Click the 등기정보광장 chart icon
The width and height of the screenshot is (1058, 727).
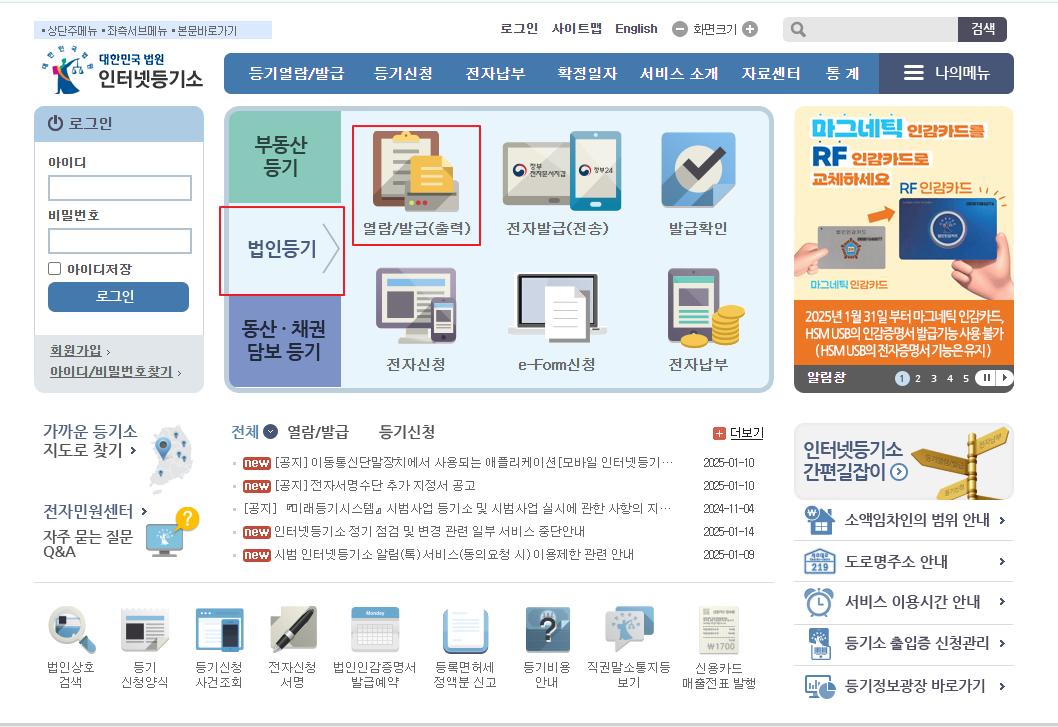pos(819,687)
